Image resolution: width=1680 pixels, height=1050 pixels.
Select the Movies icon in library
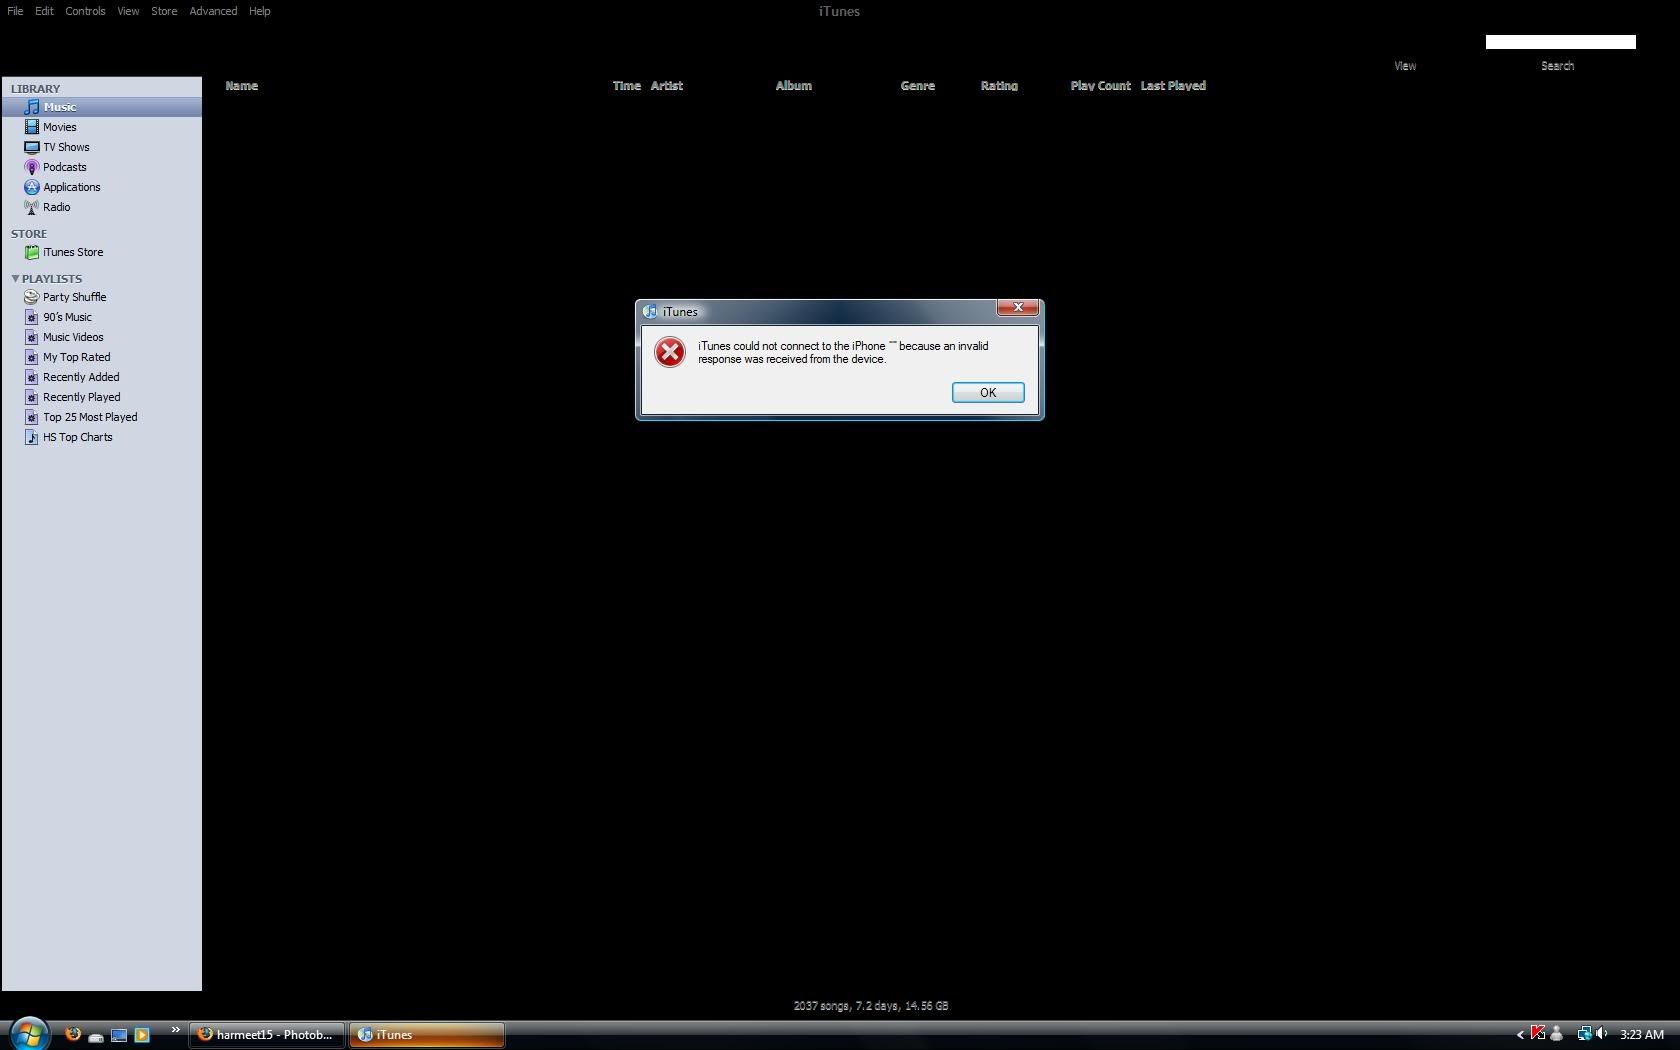[x=32, y=127]
